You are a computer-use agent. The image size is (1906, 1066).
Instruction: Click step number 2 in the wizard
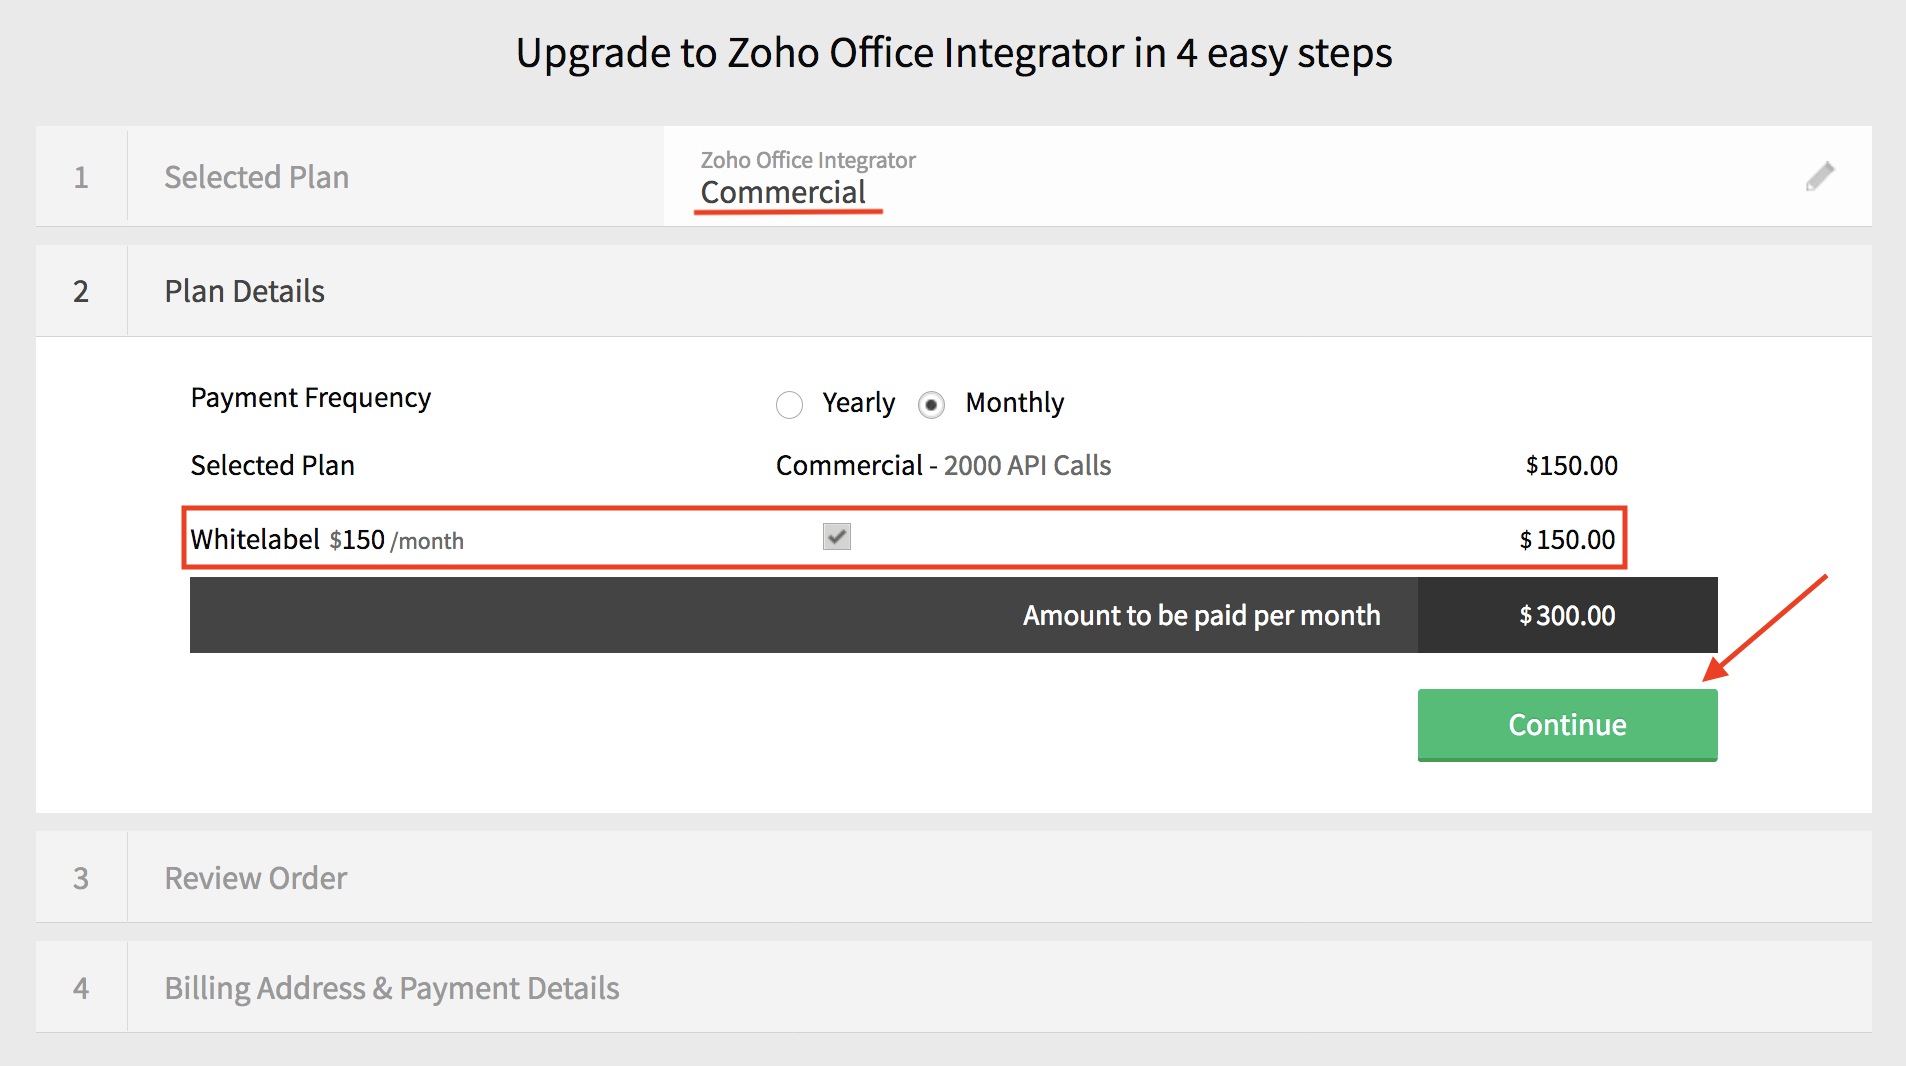coord(81,291)
